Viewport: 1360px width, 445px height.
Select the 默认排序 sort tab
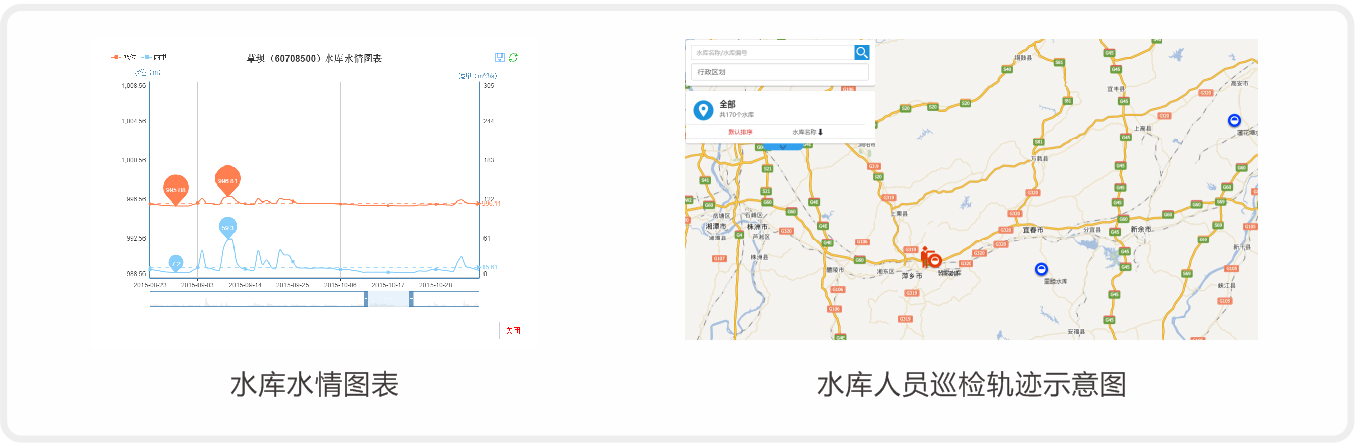(740, 132)
